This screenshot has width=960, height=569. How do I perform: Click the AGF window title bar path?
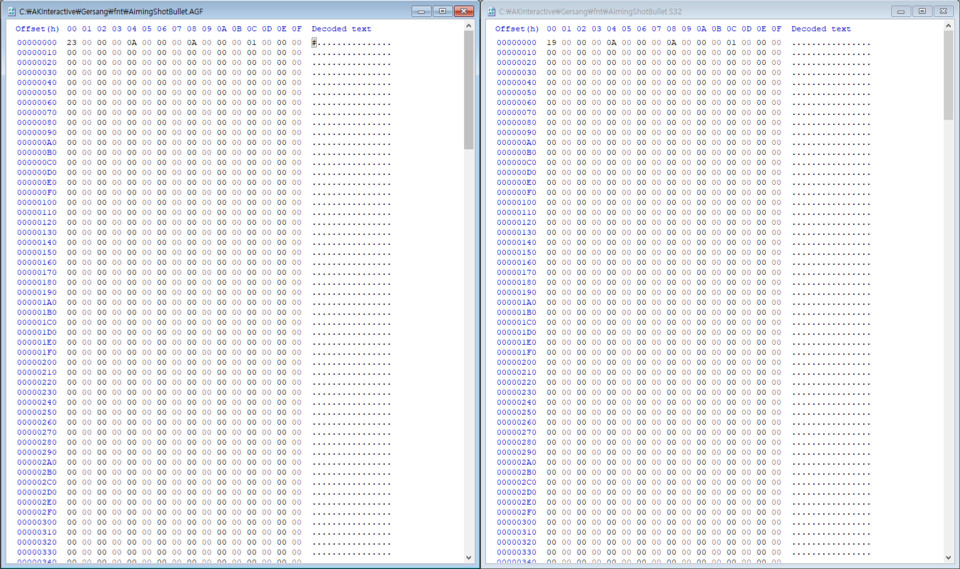[x=112, y=11]
